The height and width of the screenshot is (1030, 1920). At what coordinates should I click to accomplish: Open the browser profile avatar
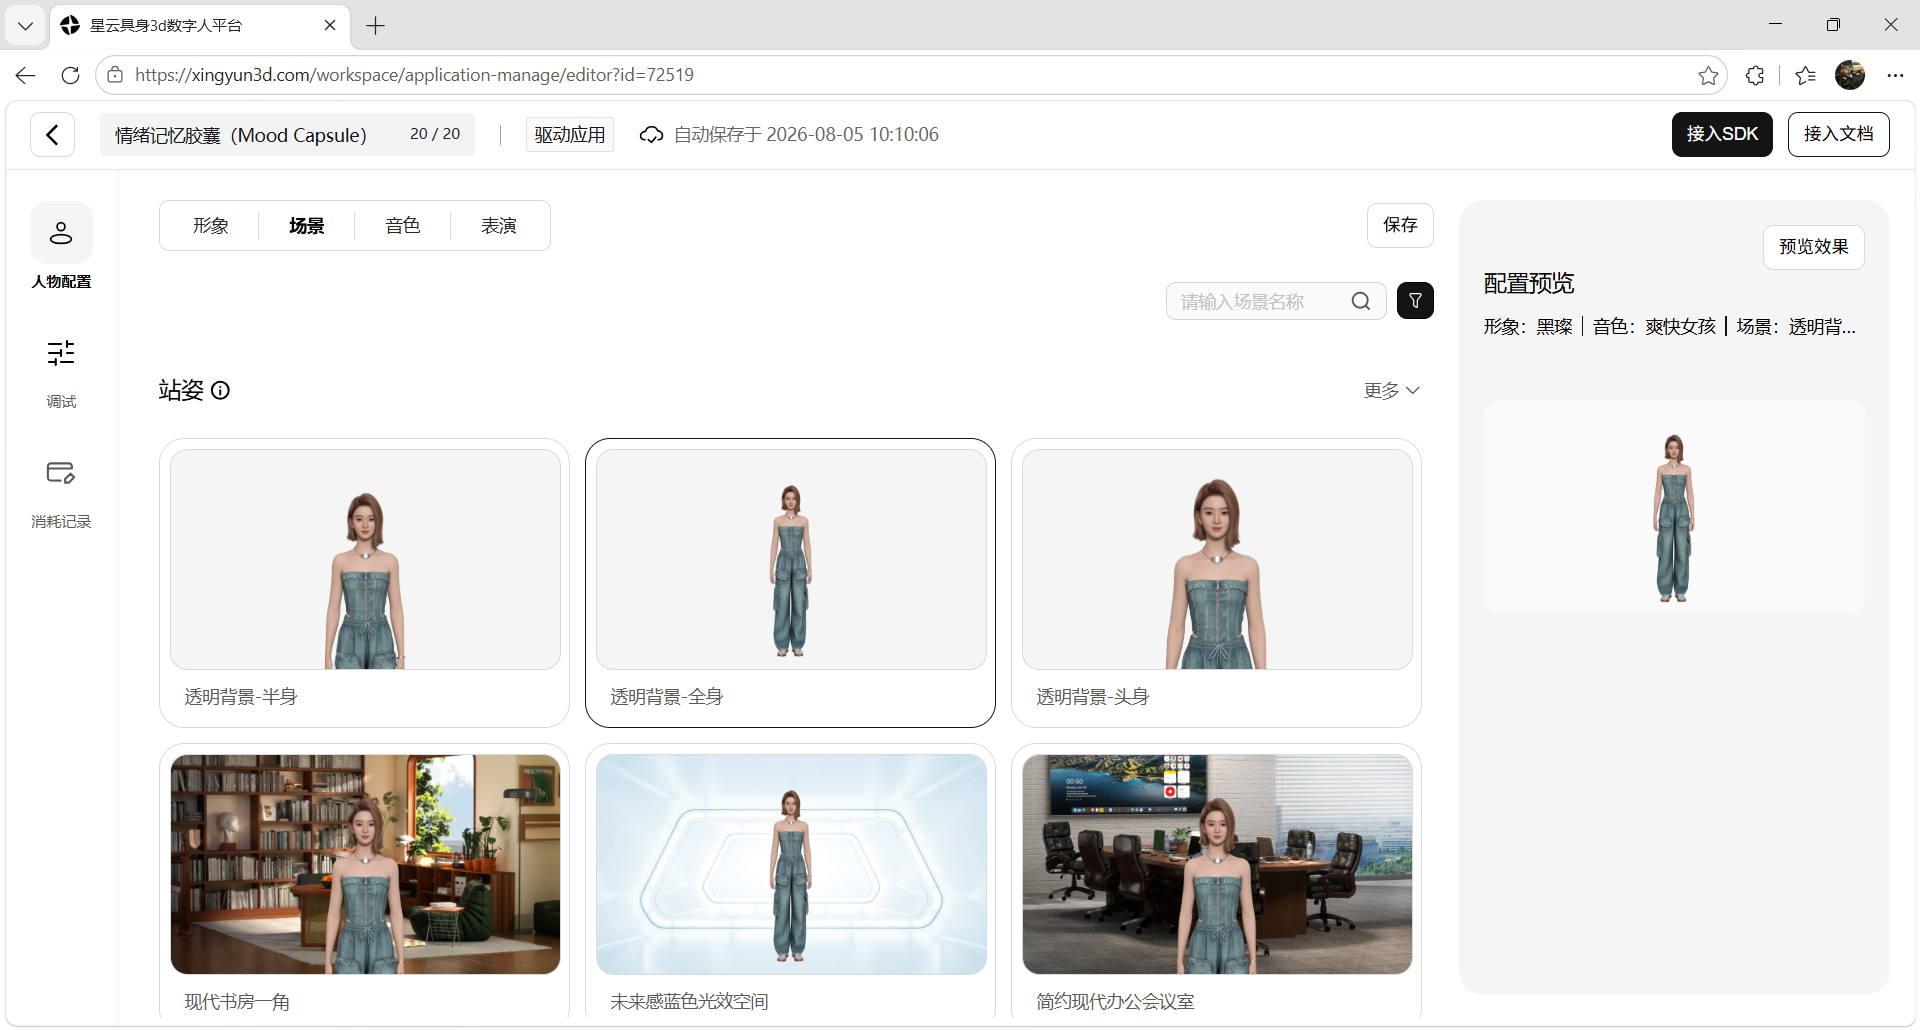(x=1850, y=75)
